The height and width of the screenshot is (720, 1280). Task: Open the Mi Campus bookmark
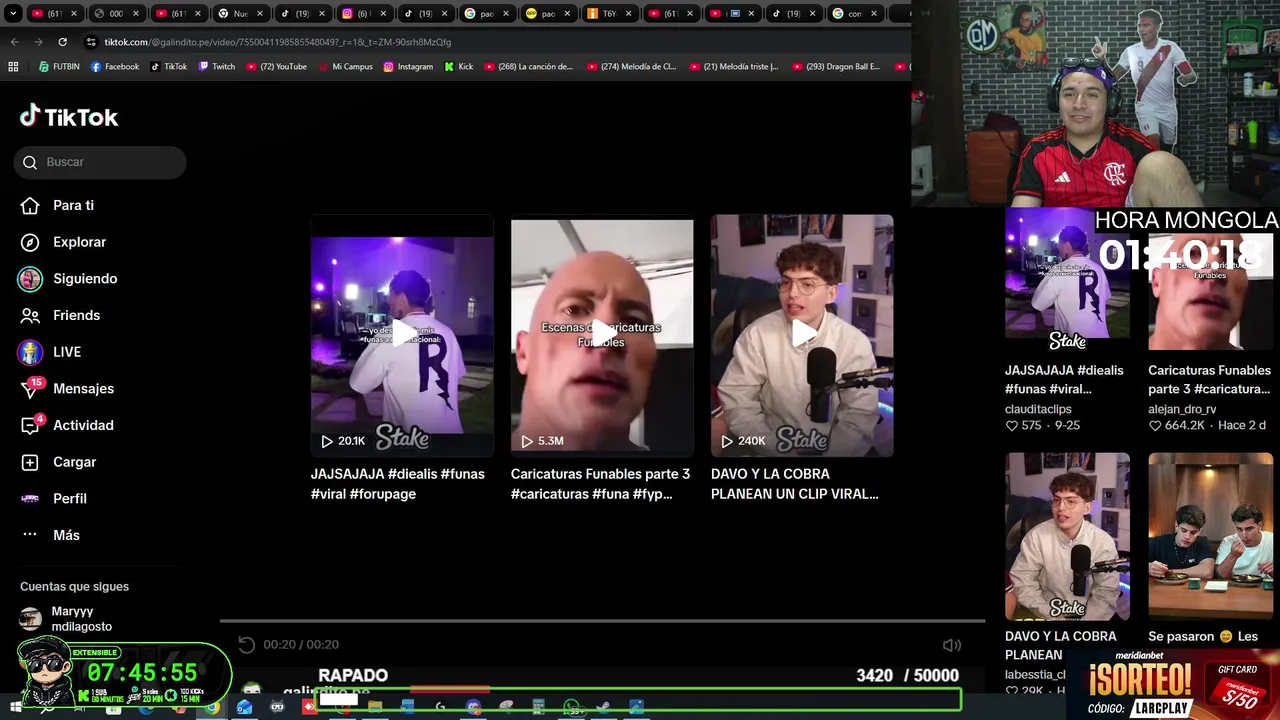pos(345,67)
